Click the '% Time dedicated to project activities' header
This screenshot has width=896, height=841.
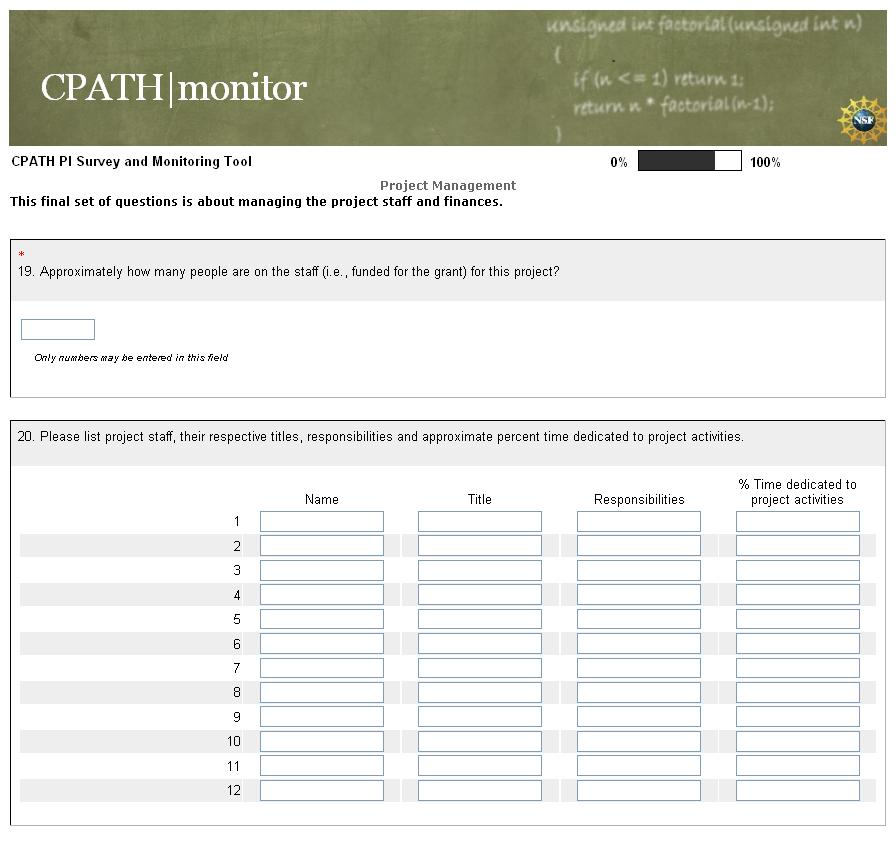point(798,492)
